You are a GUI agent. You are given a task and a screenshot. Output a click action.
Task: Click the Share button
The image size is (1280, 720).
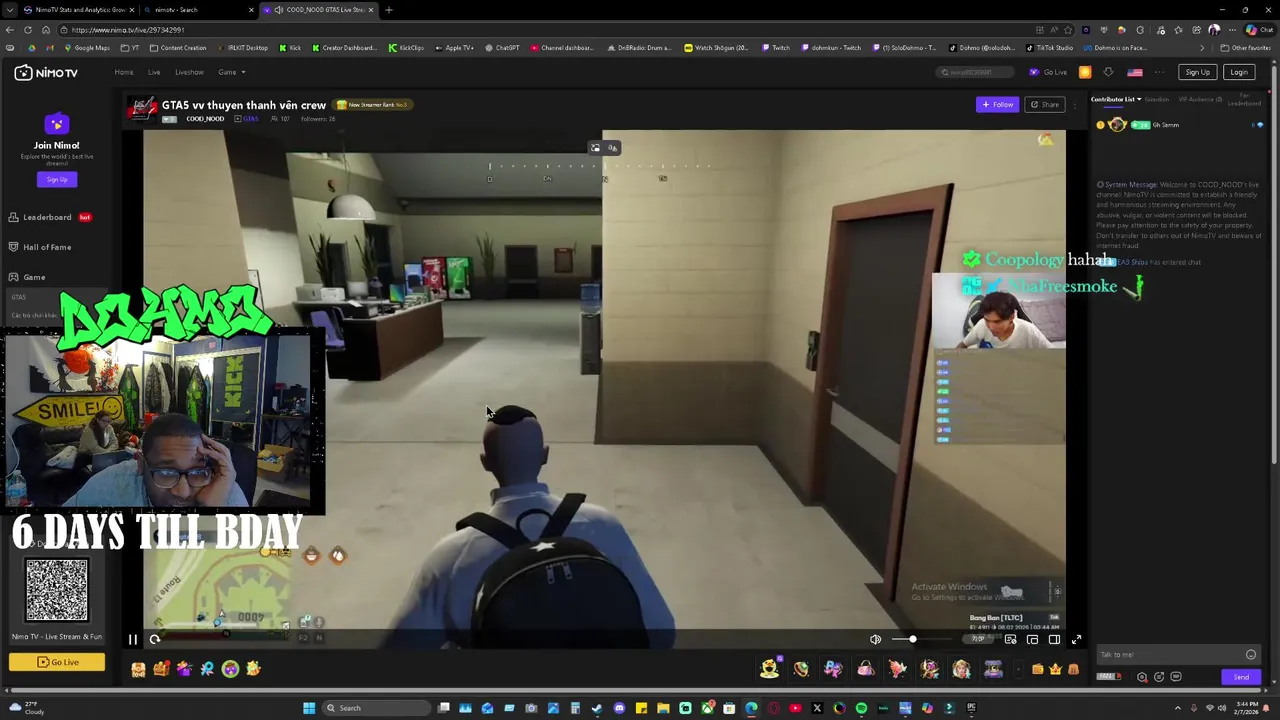click(1045, 104)
